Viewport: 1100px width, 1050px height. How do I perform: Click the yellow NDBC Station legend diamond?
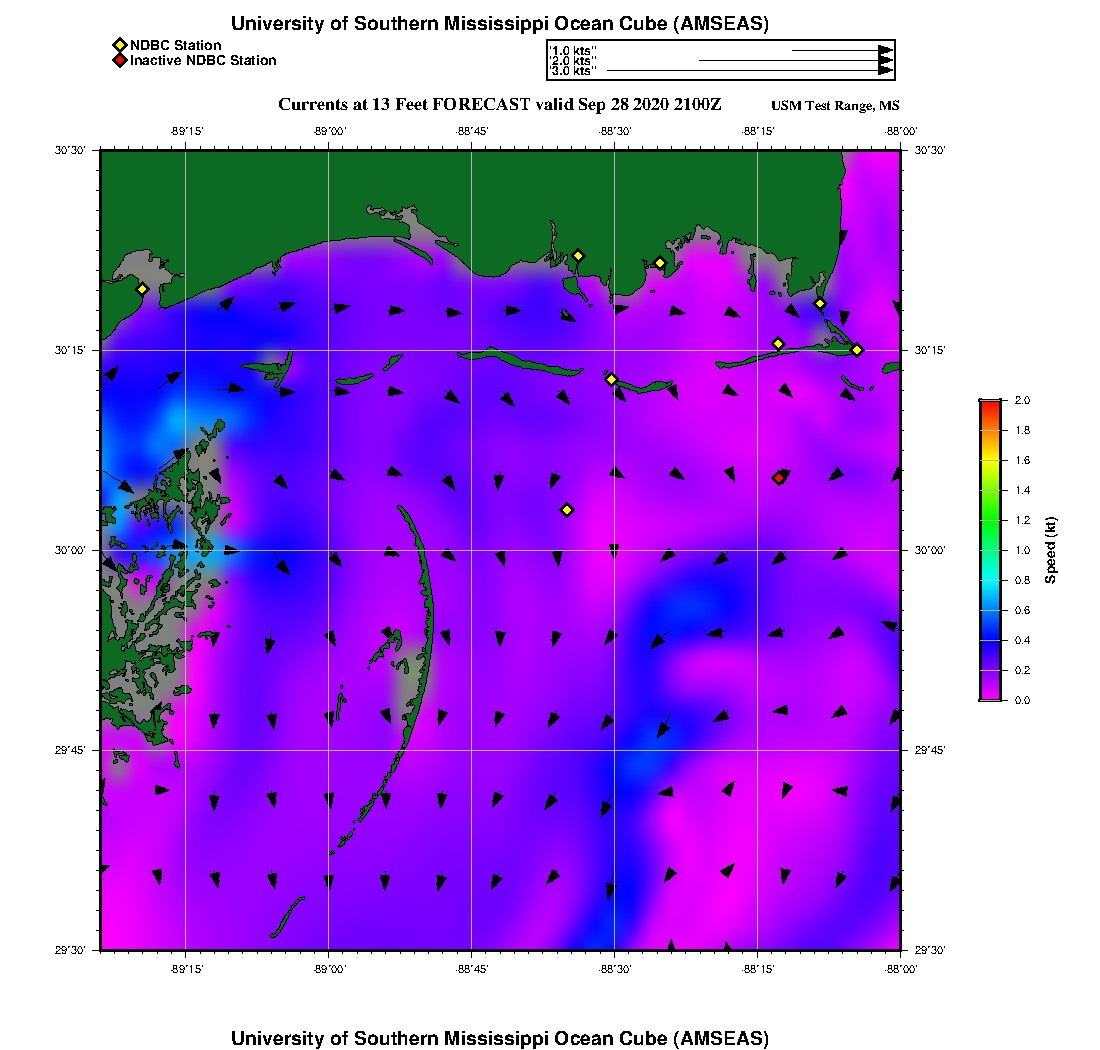point(119,45)
